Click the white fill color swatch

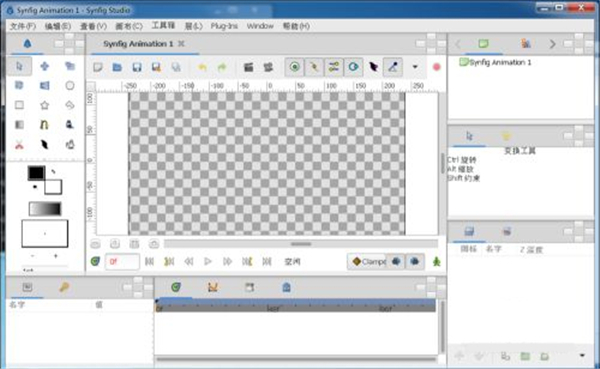coord(53,187)
